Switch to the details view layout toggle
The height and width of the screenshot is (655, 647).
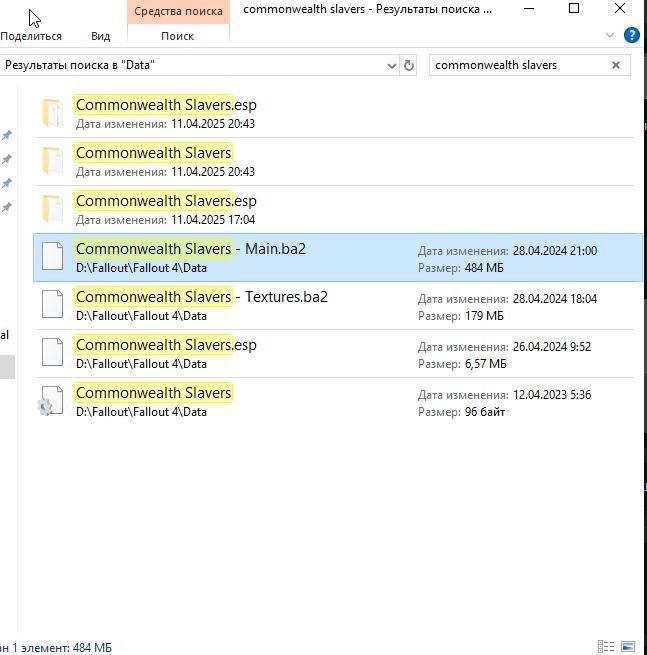tap(606, 647)
